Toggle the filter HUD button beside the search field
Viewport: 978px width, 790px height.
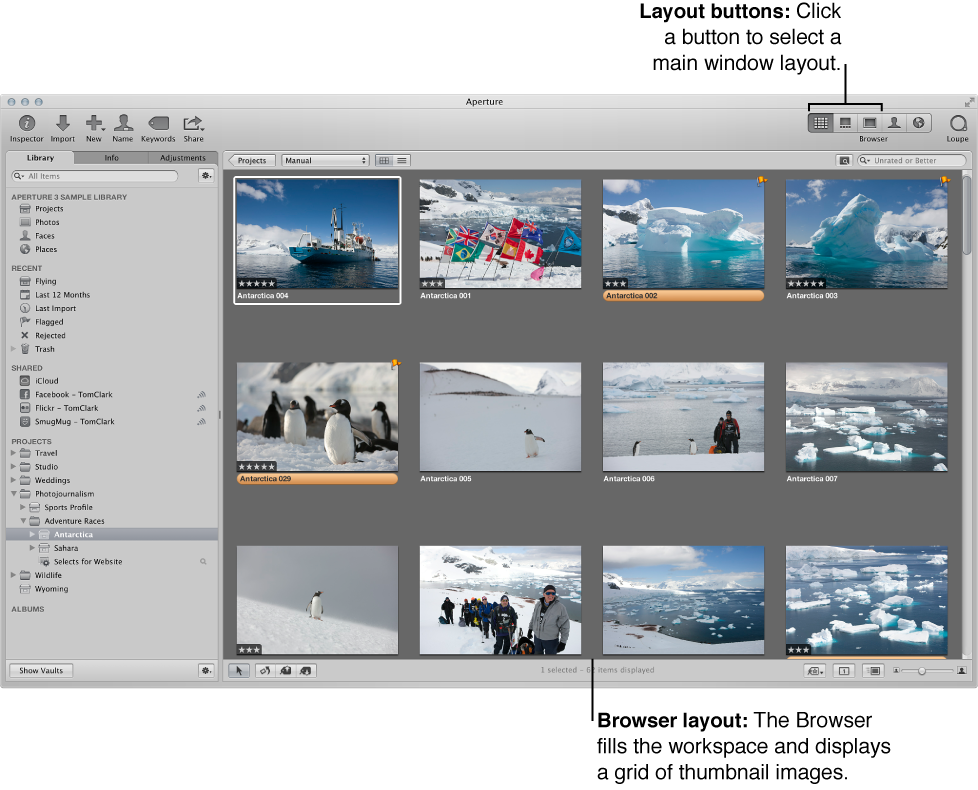coord(845,160)
